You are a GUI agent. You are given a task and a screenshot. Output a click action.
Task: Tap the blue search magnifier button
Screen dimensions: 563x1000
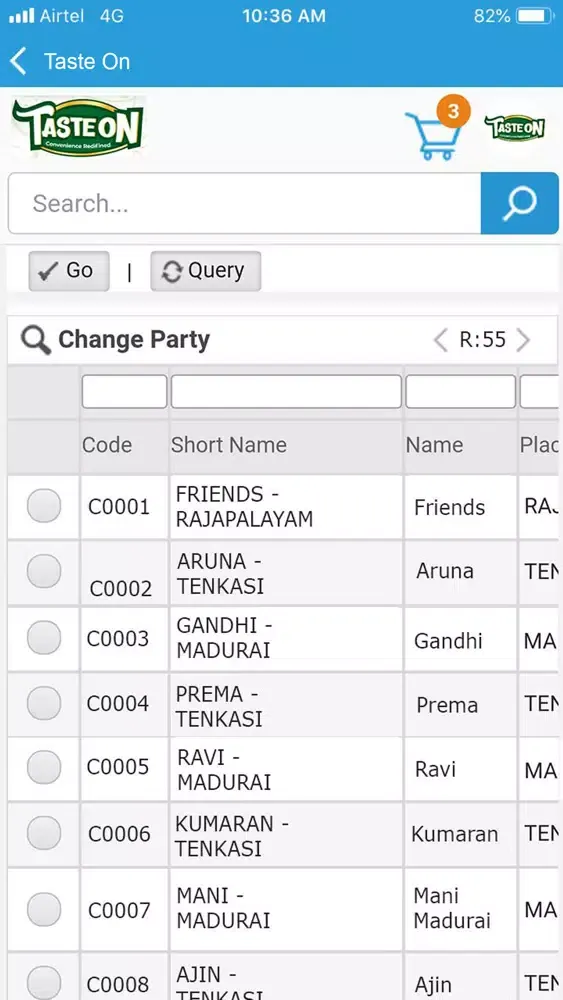coord(520,203)
